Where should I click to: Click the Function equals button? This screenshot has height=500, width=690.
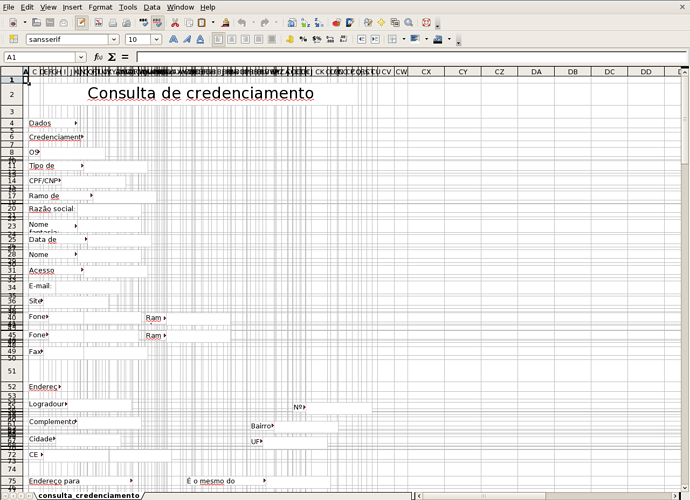point(125,57)
